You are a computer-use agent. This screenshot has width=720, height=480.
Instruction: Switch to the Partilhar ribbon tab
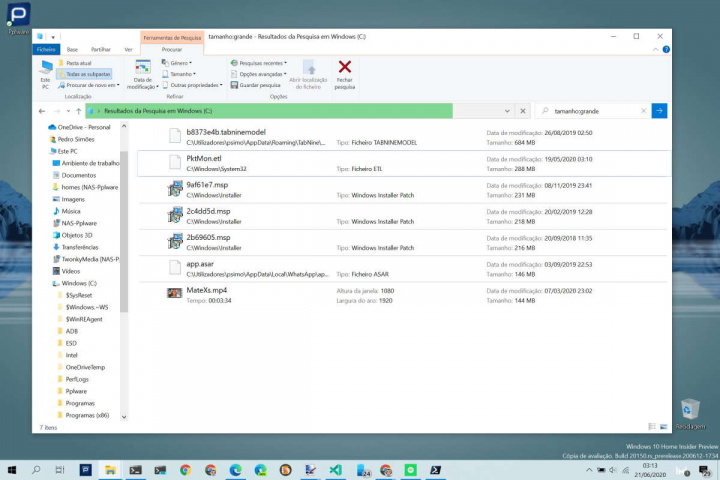click(x=100, y=48)
